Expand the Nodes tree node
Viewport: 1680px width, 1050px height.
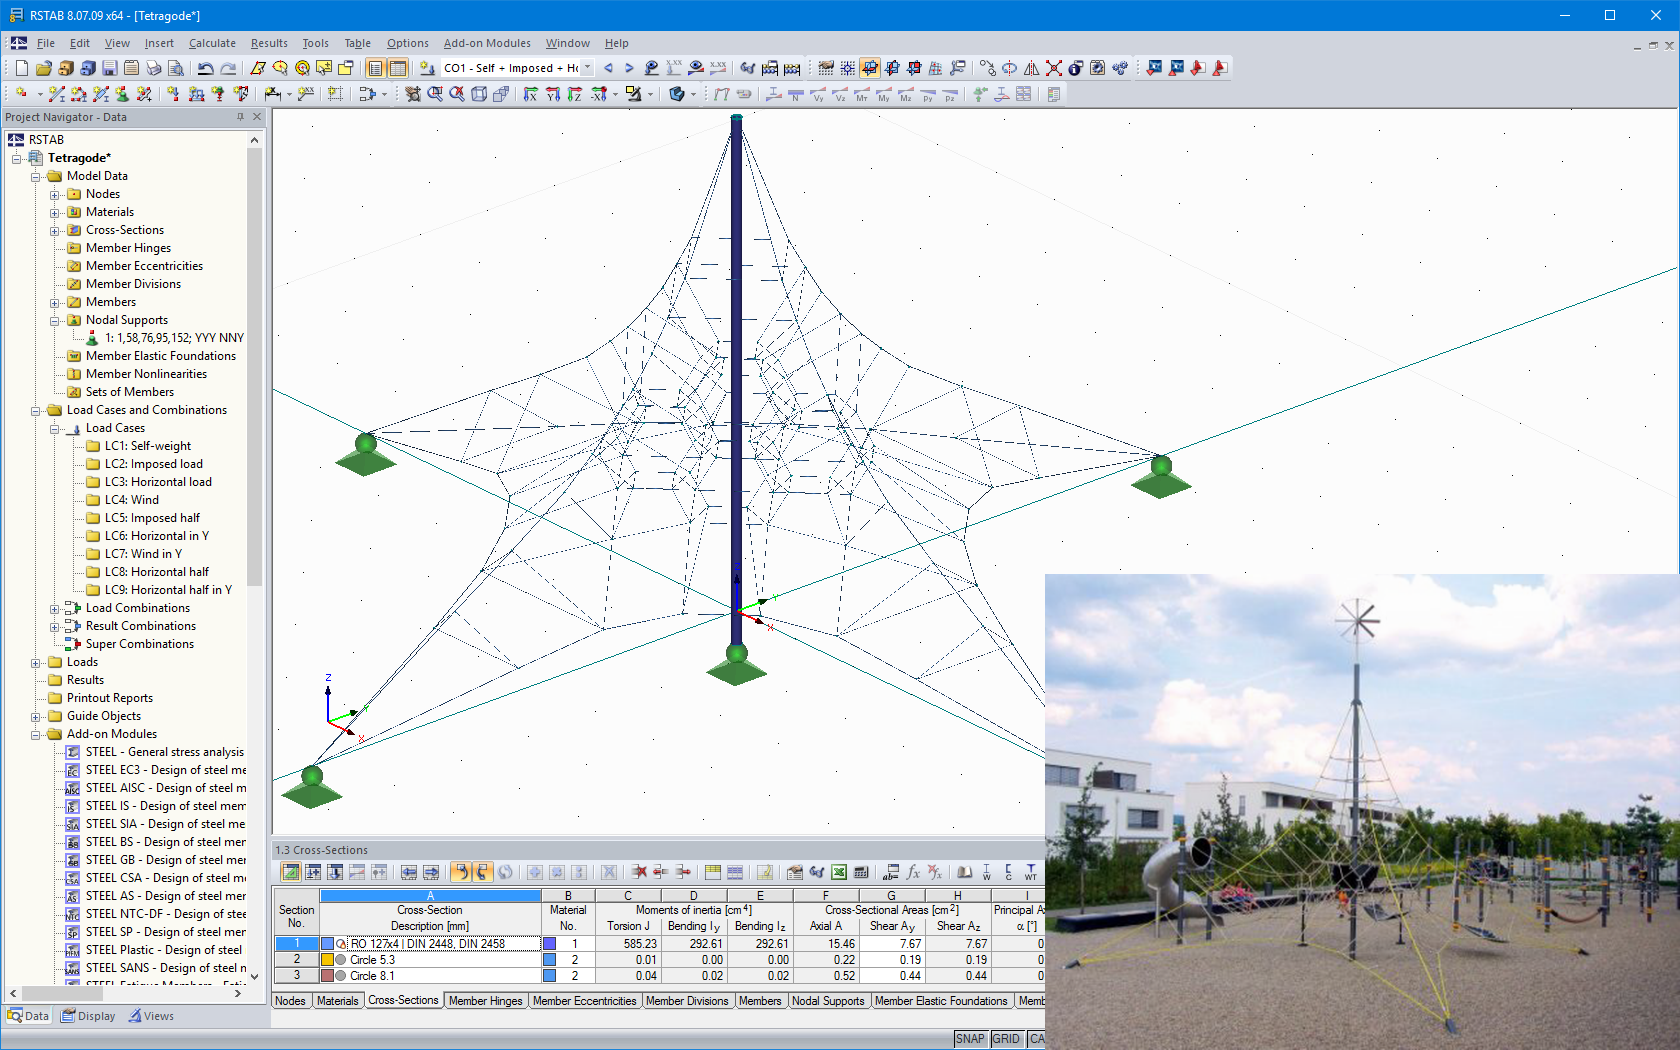[x=55, y=194]
